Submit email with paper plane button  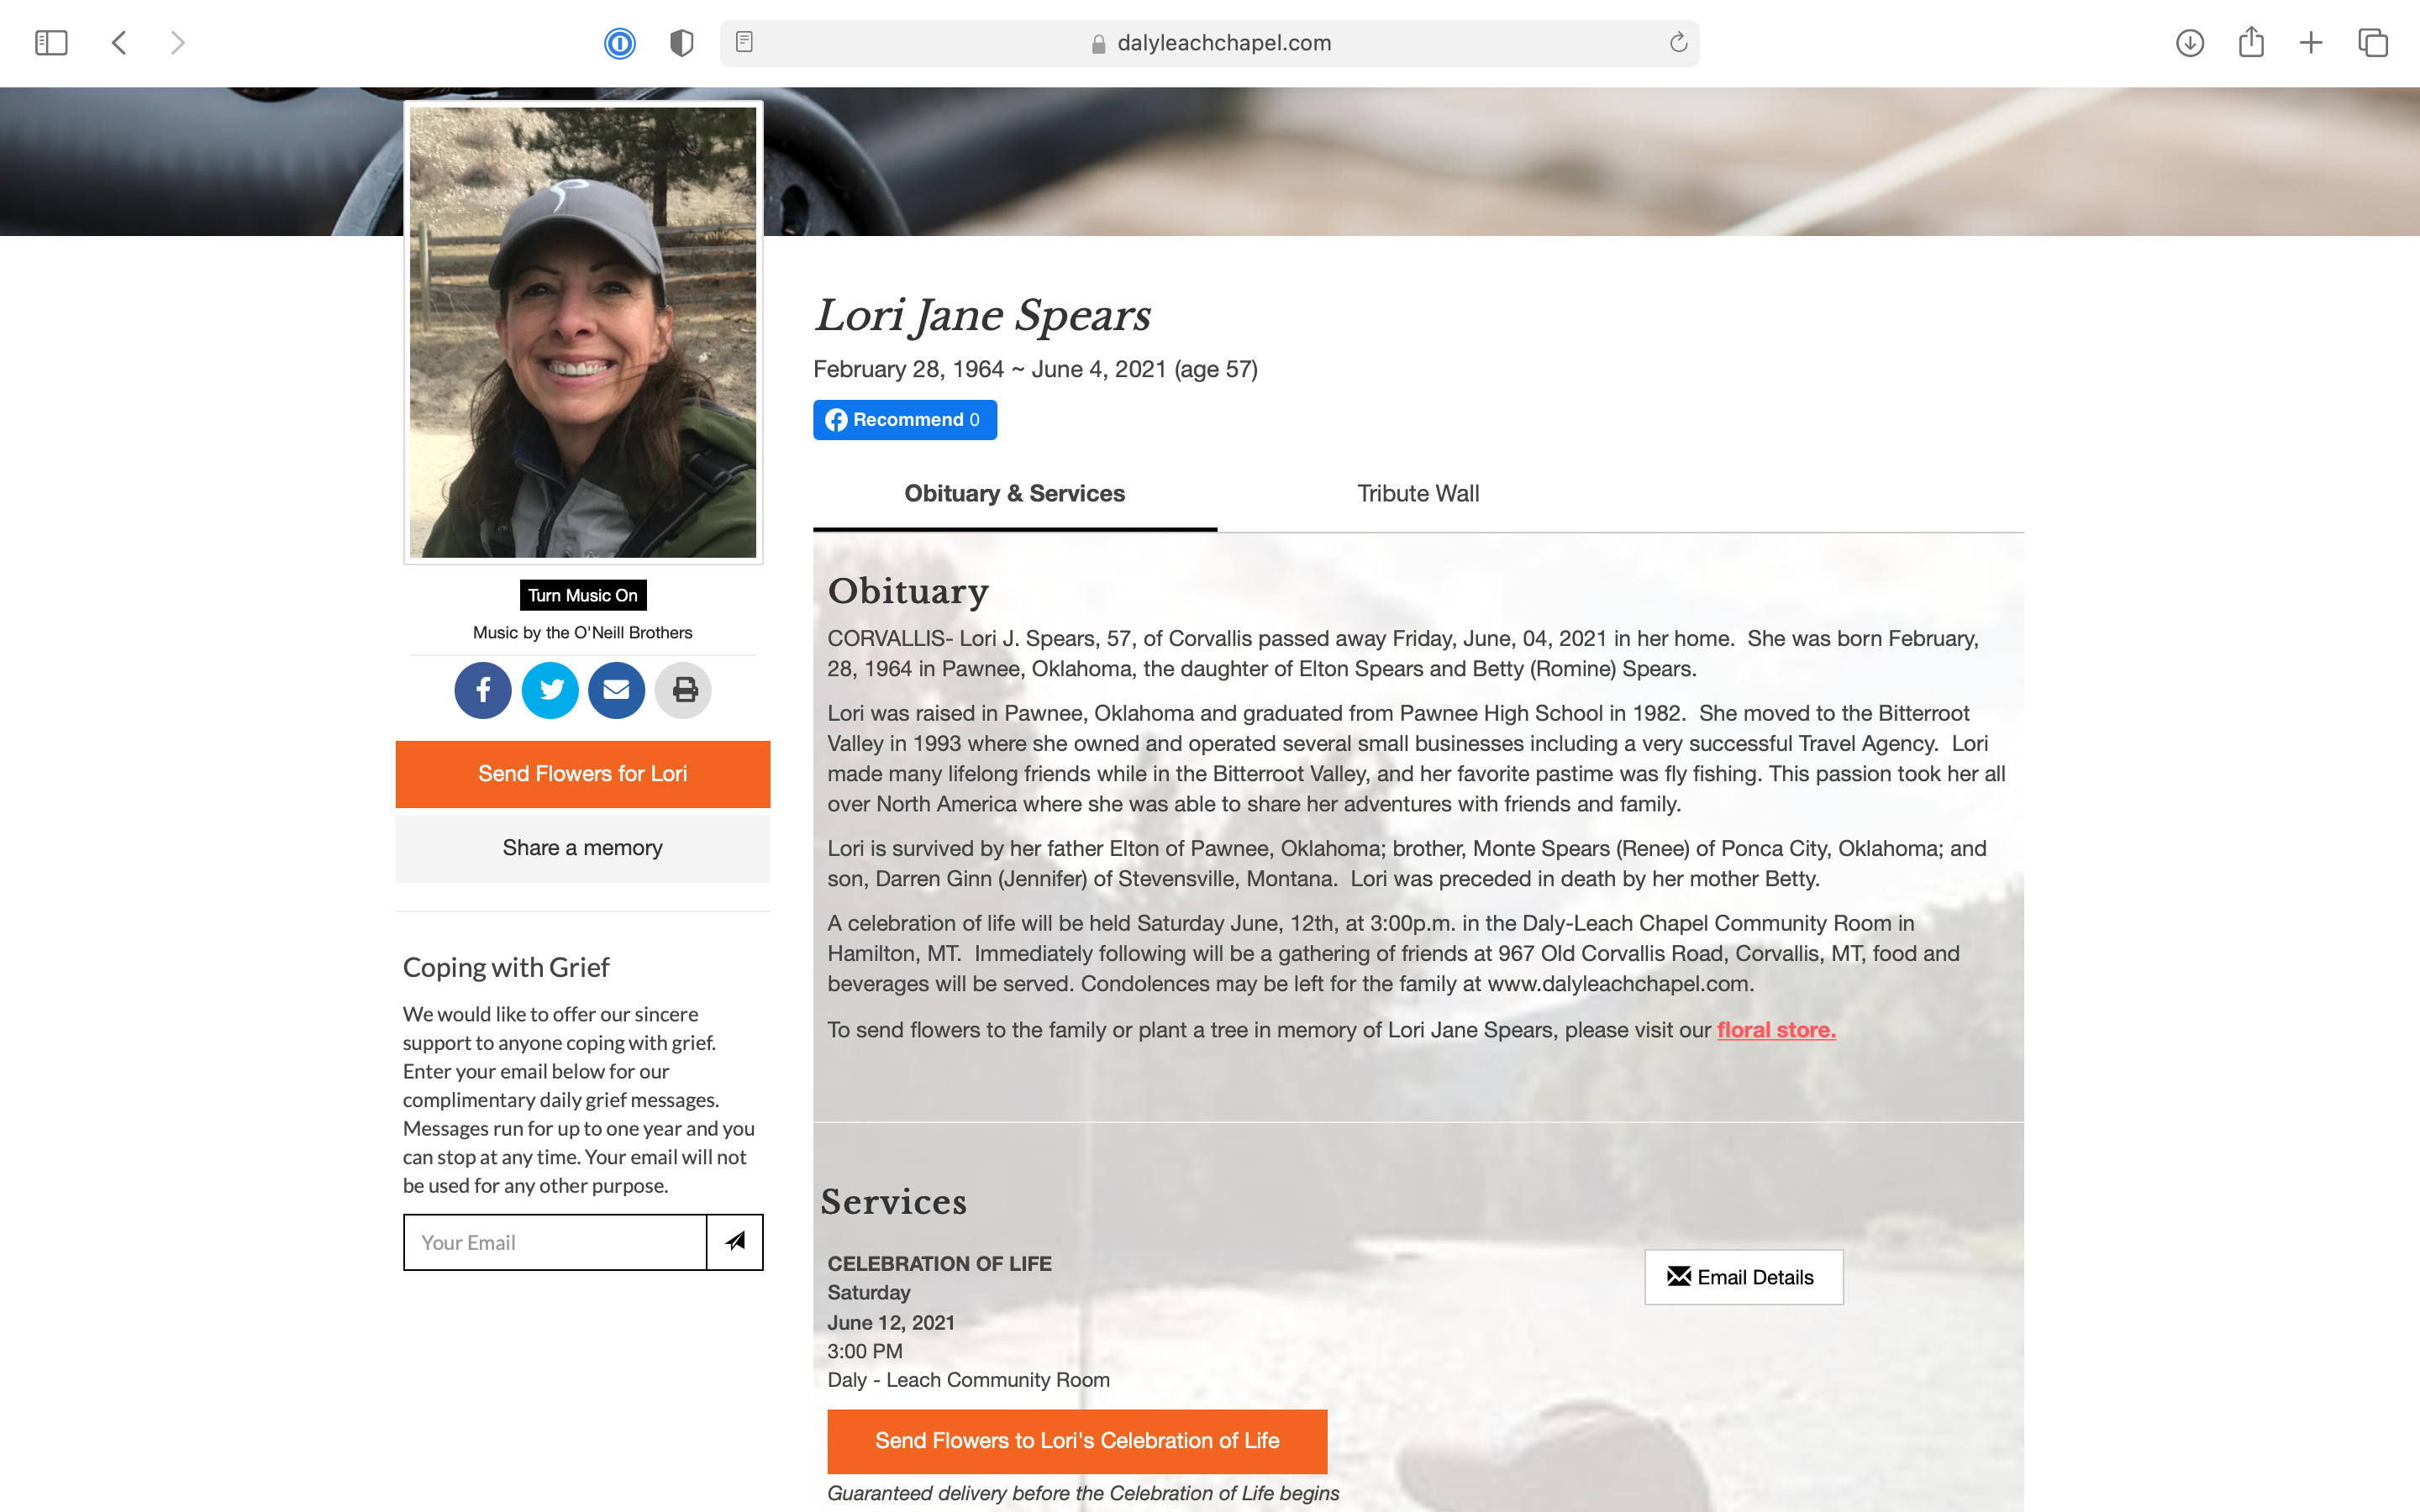pos(735,1242)
